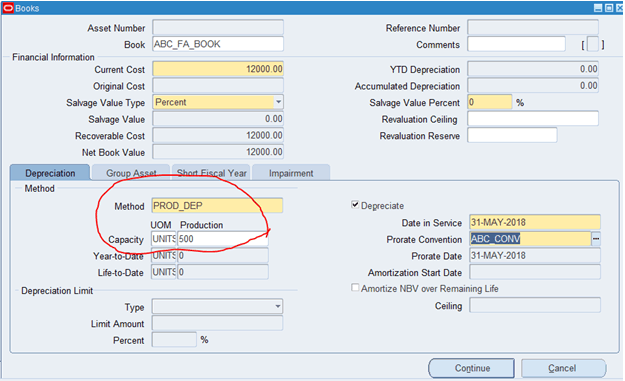This screenshot has width=625, height=381.
Task: Click the Revaluation Ceiling field
Action: click(x=533, y=119)
